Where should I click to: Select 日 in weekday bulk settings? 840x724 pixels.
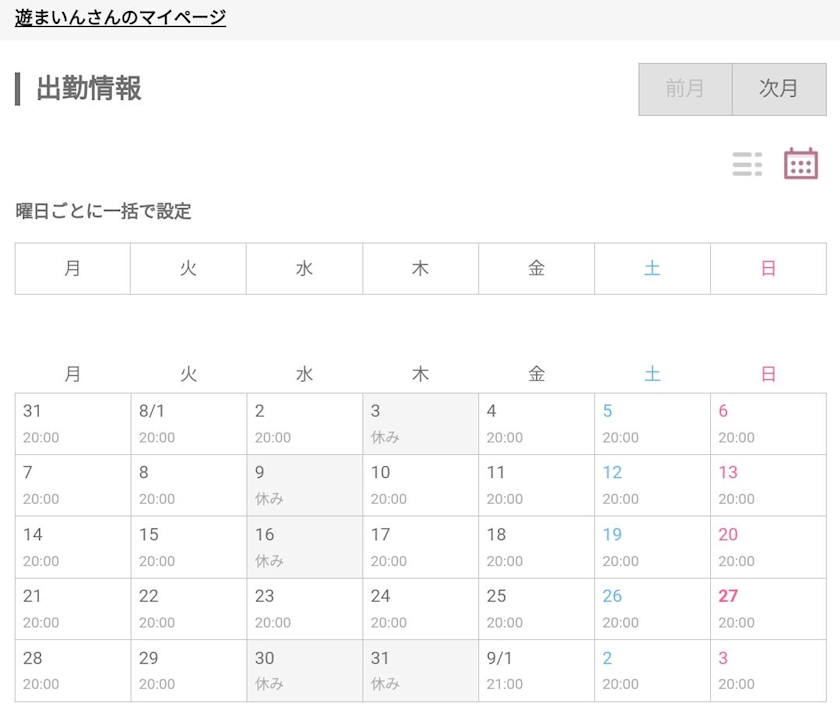[768, 268]
